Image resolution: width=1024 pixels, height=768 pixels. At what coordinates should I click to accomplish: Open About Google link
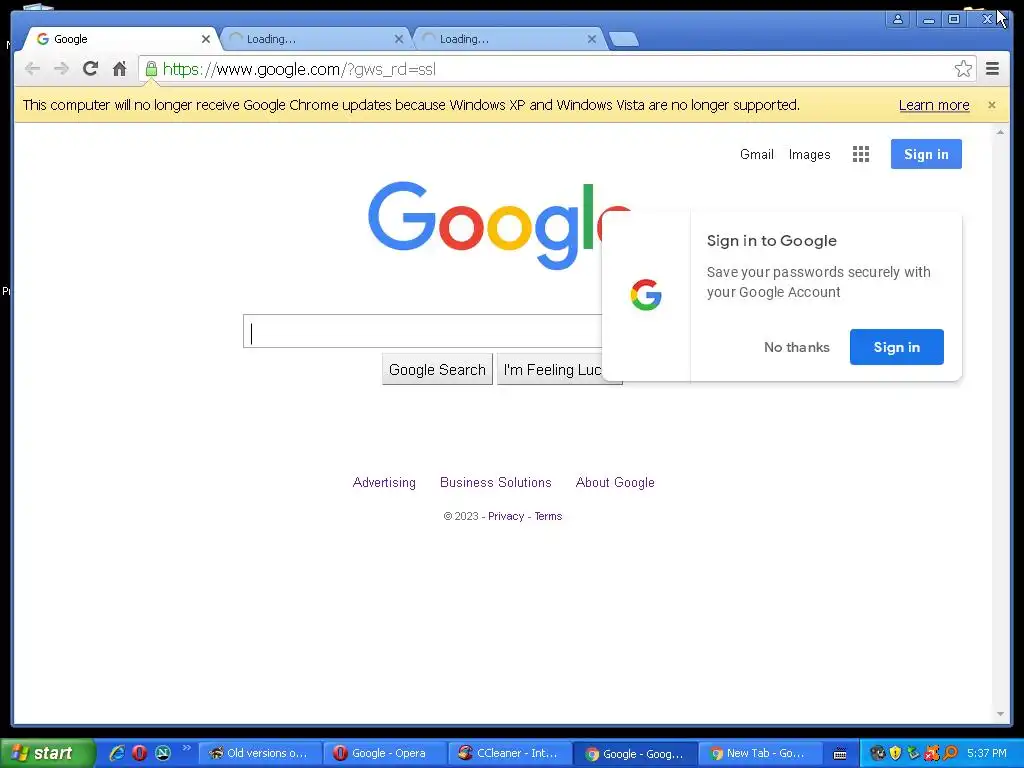[x=615, y=482]
